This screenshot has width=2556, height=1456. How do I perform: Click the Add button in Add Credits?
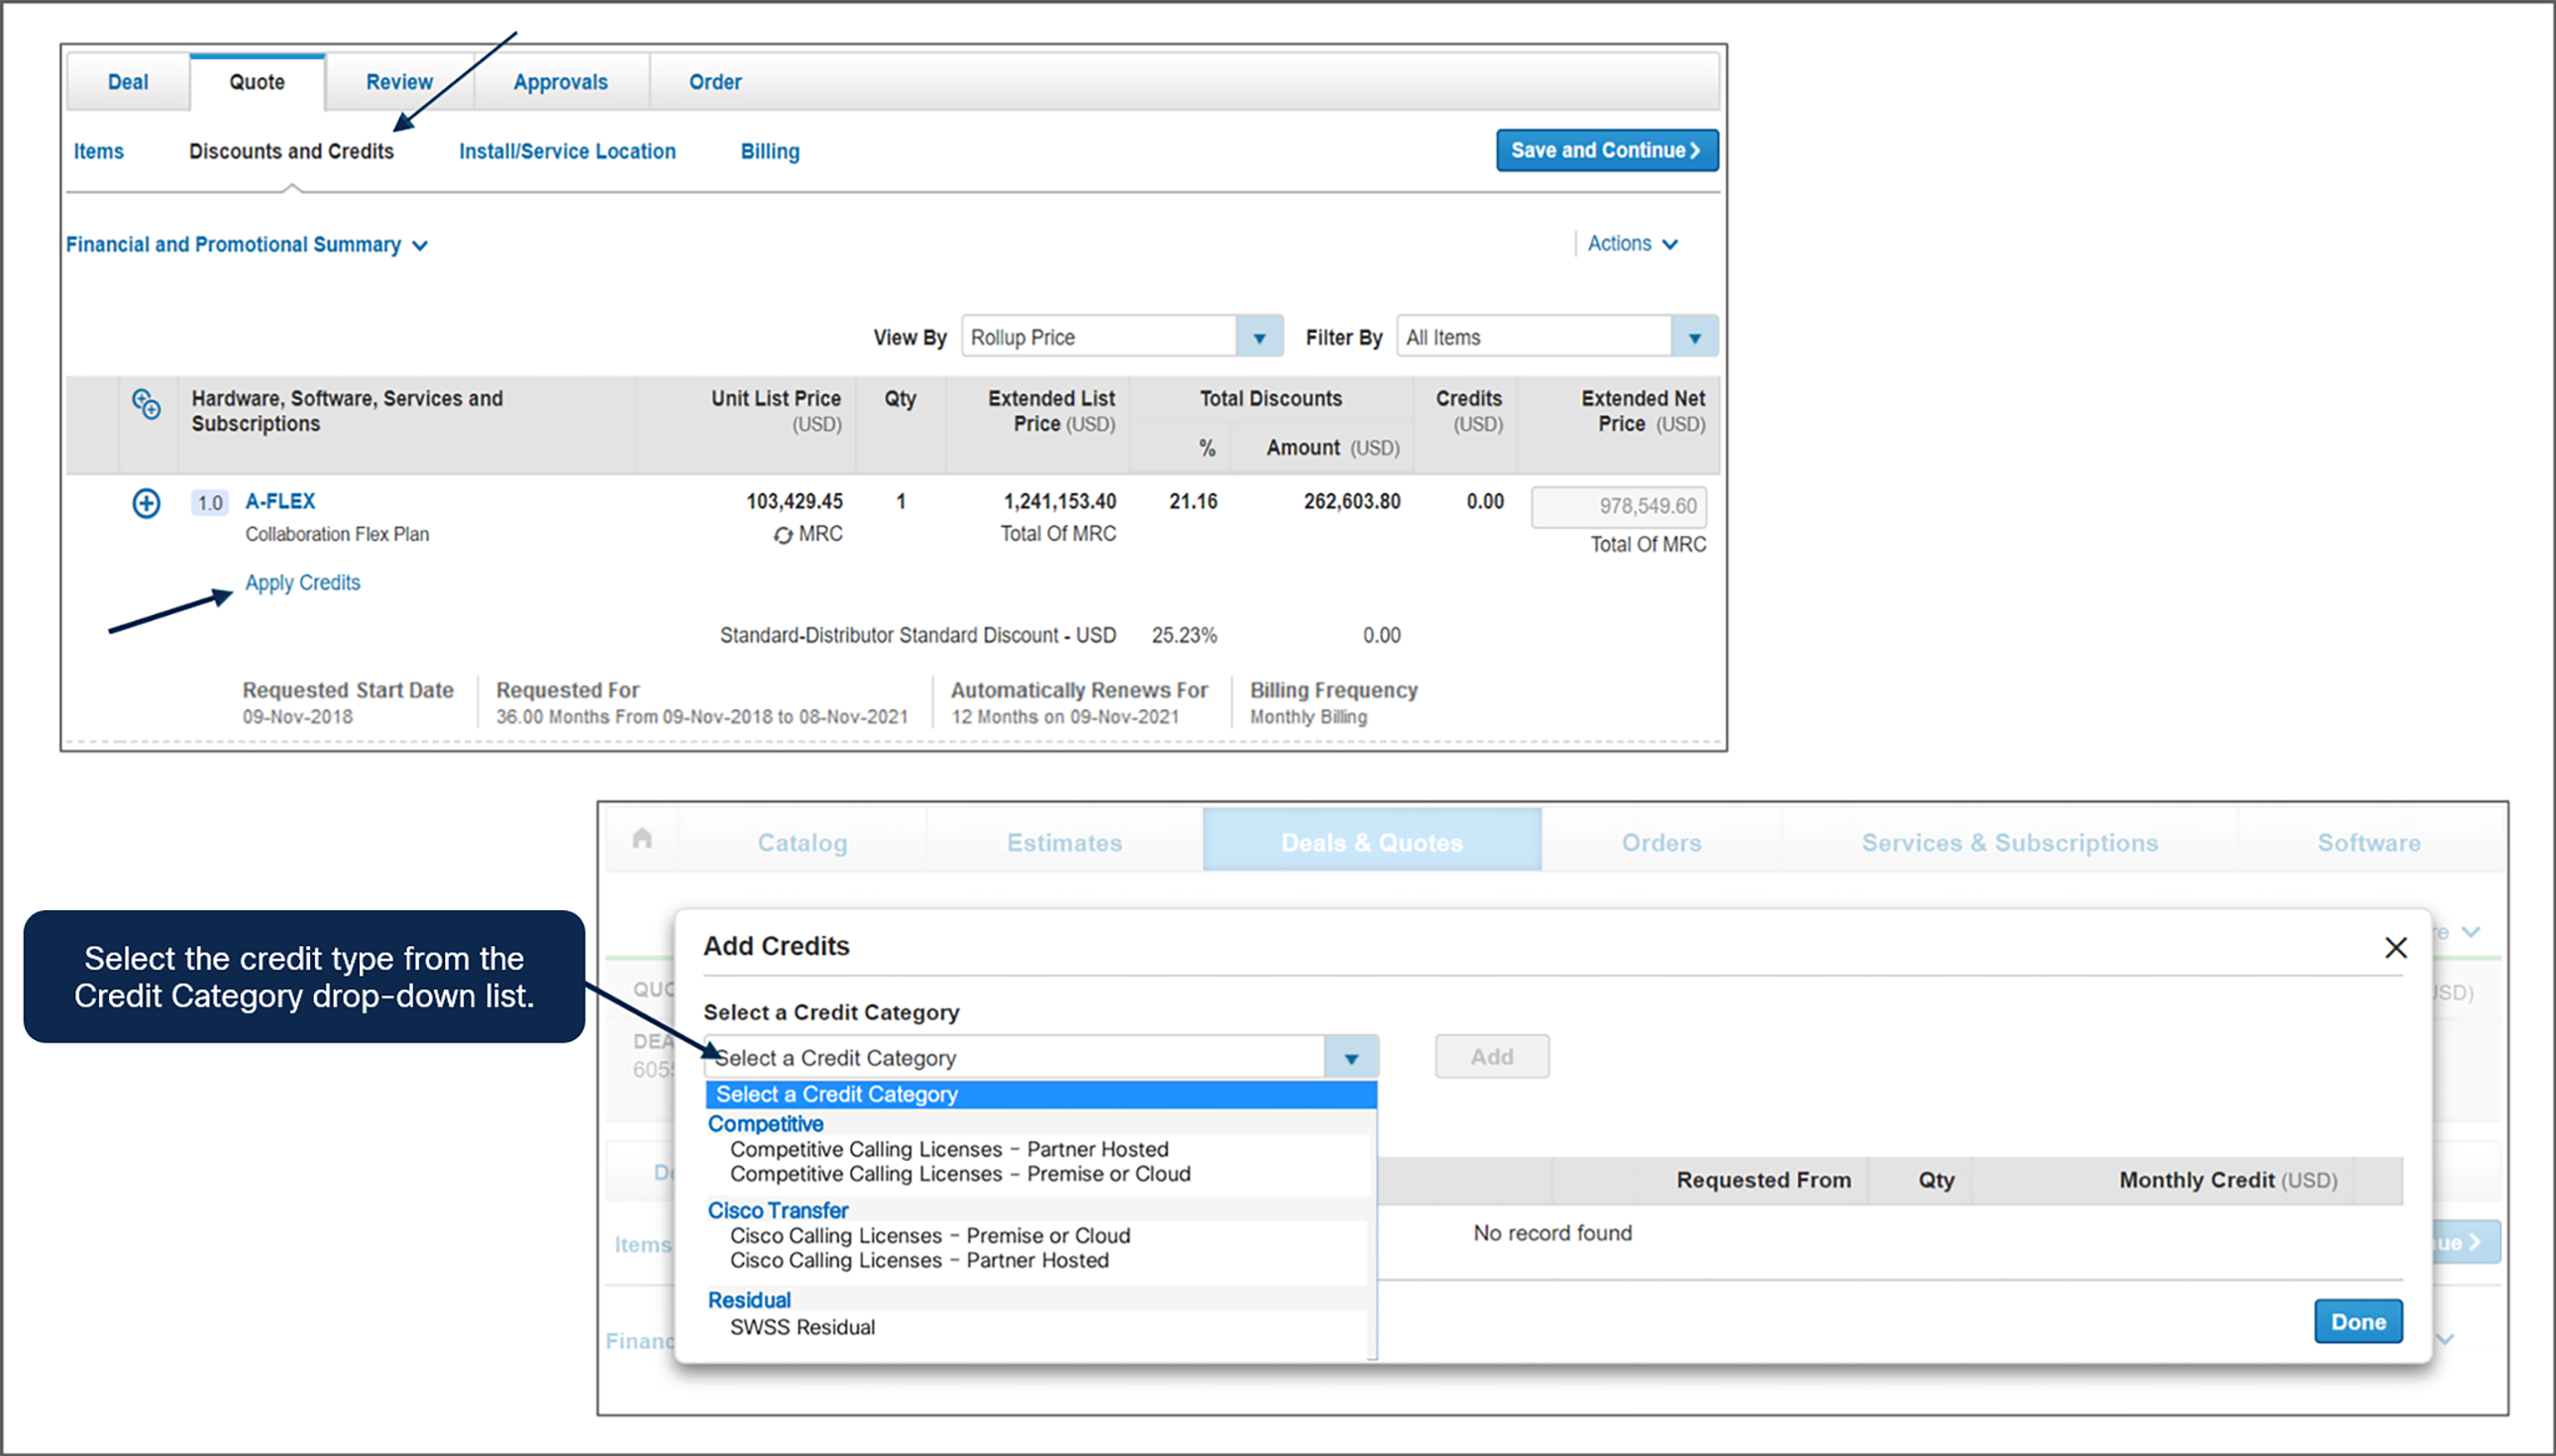pyautogui.click(x=1492, y=1057)
